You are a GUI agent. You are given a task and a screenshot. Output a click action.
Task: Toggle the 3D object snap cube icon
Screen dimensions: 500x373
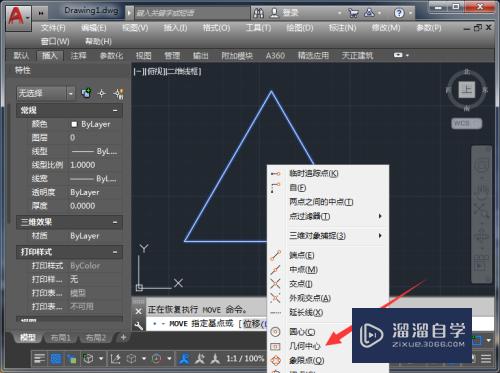point(131,359)
